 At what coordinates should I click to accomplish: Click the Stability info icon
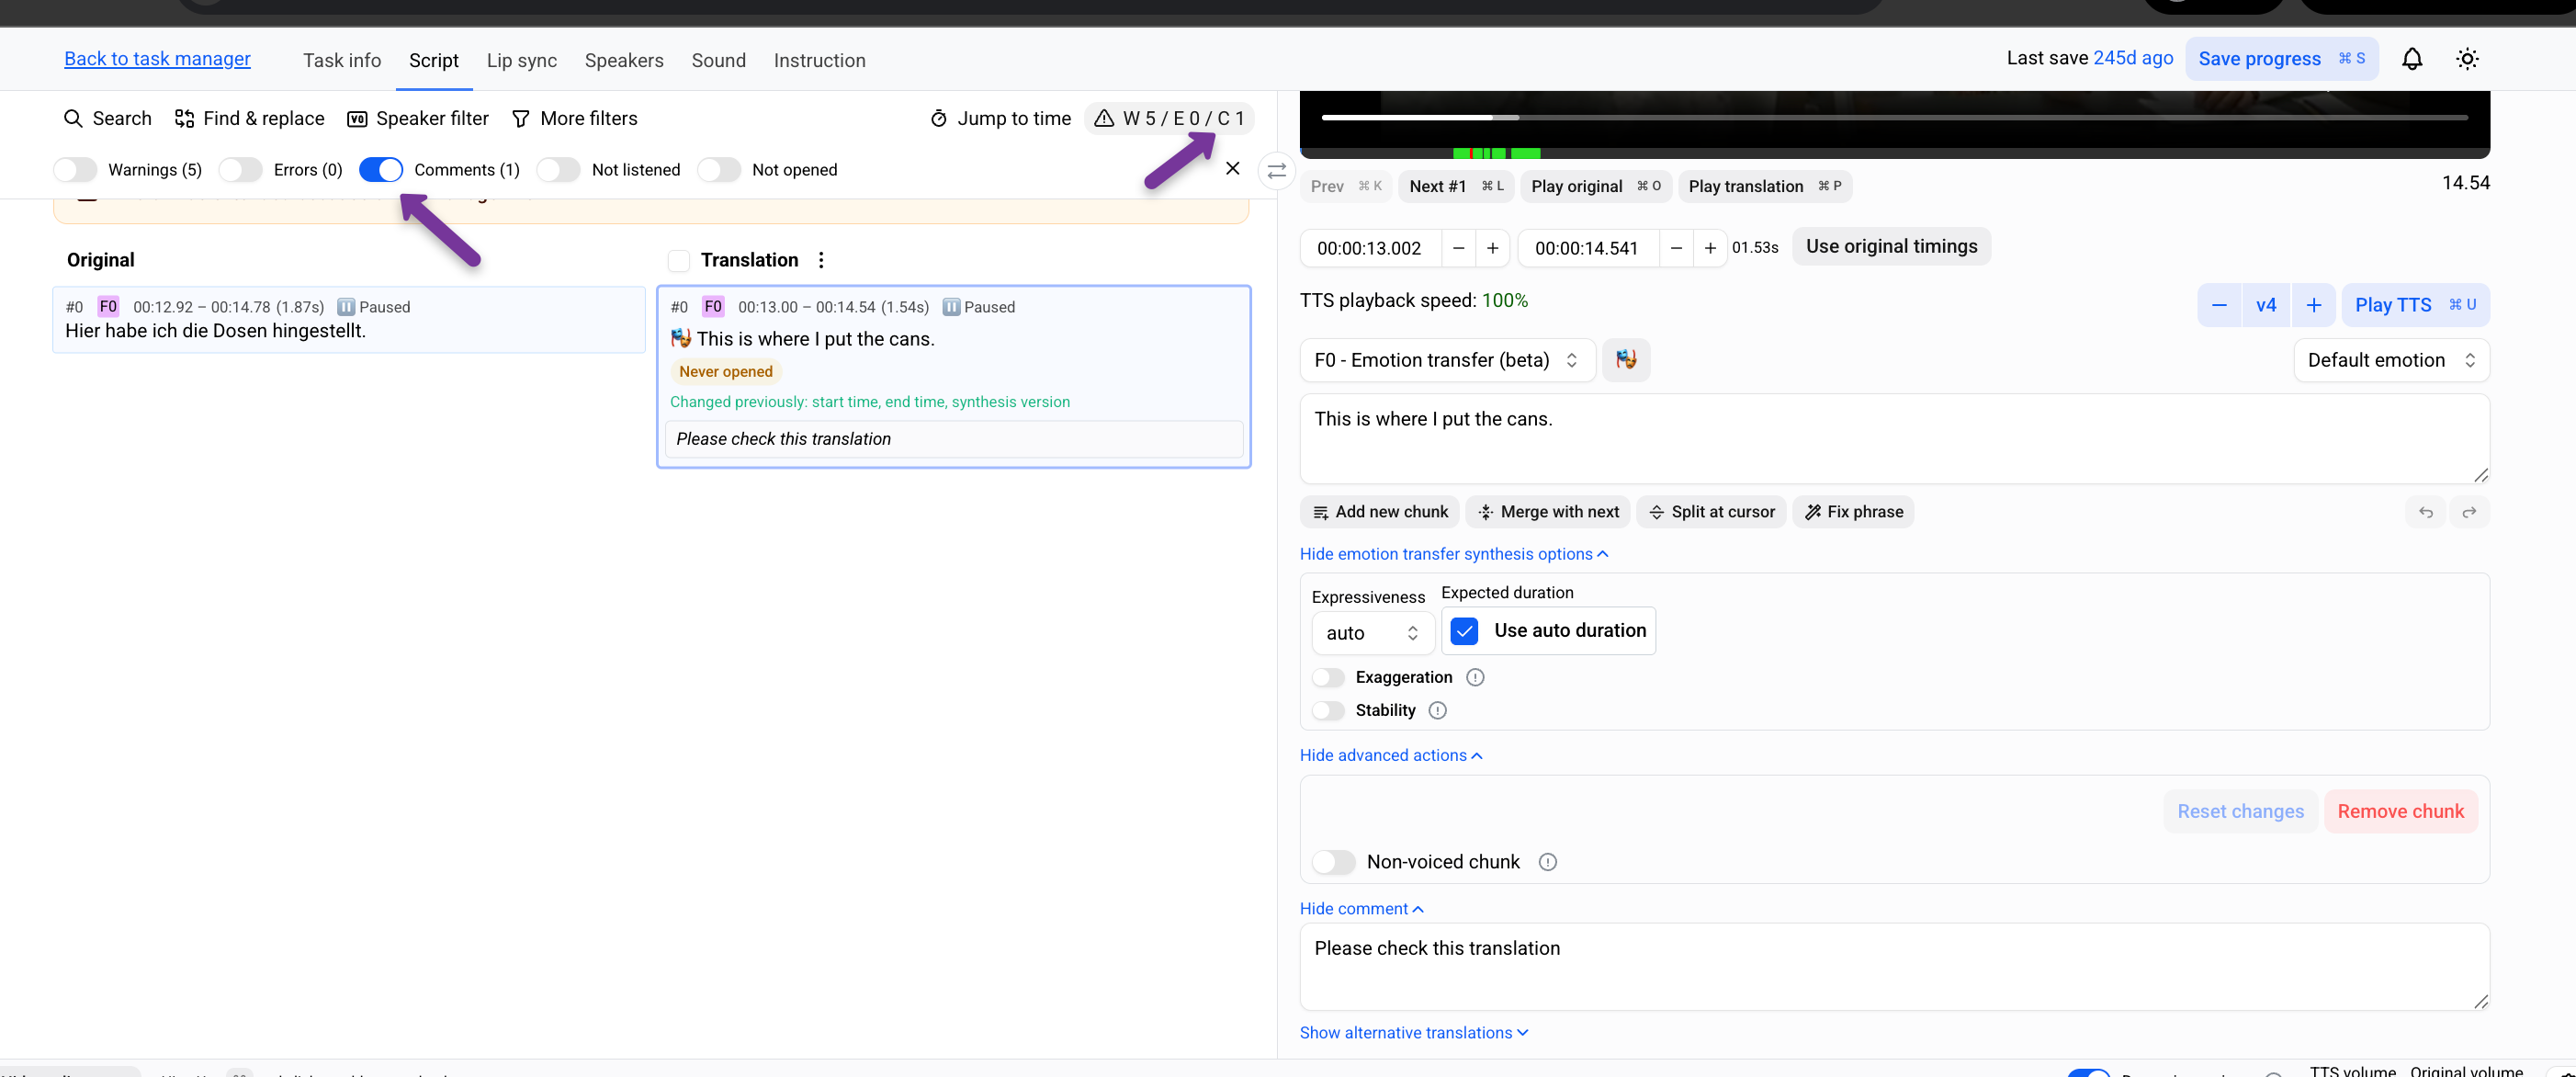(1438, 710)
